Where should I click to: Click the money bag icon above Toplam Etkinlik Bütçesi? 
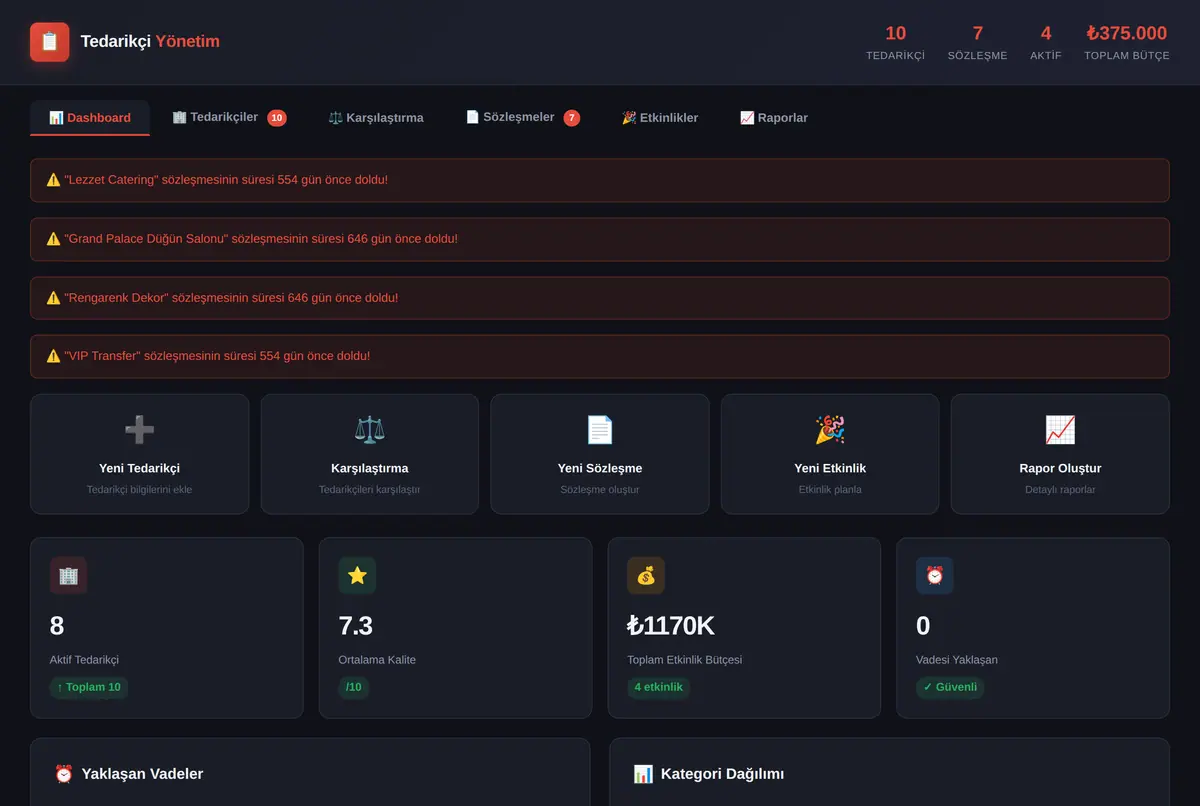point(646,576)
